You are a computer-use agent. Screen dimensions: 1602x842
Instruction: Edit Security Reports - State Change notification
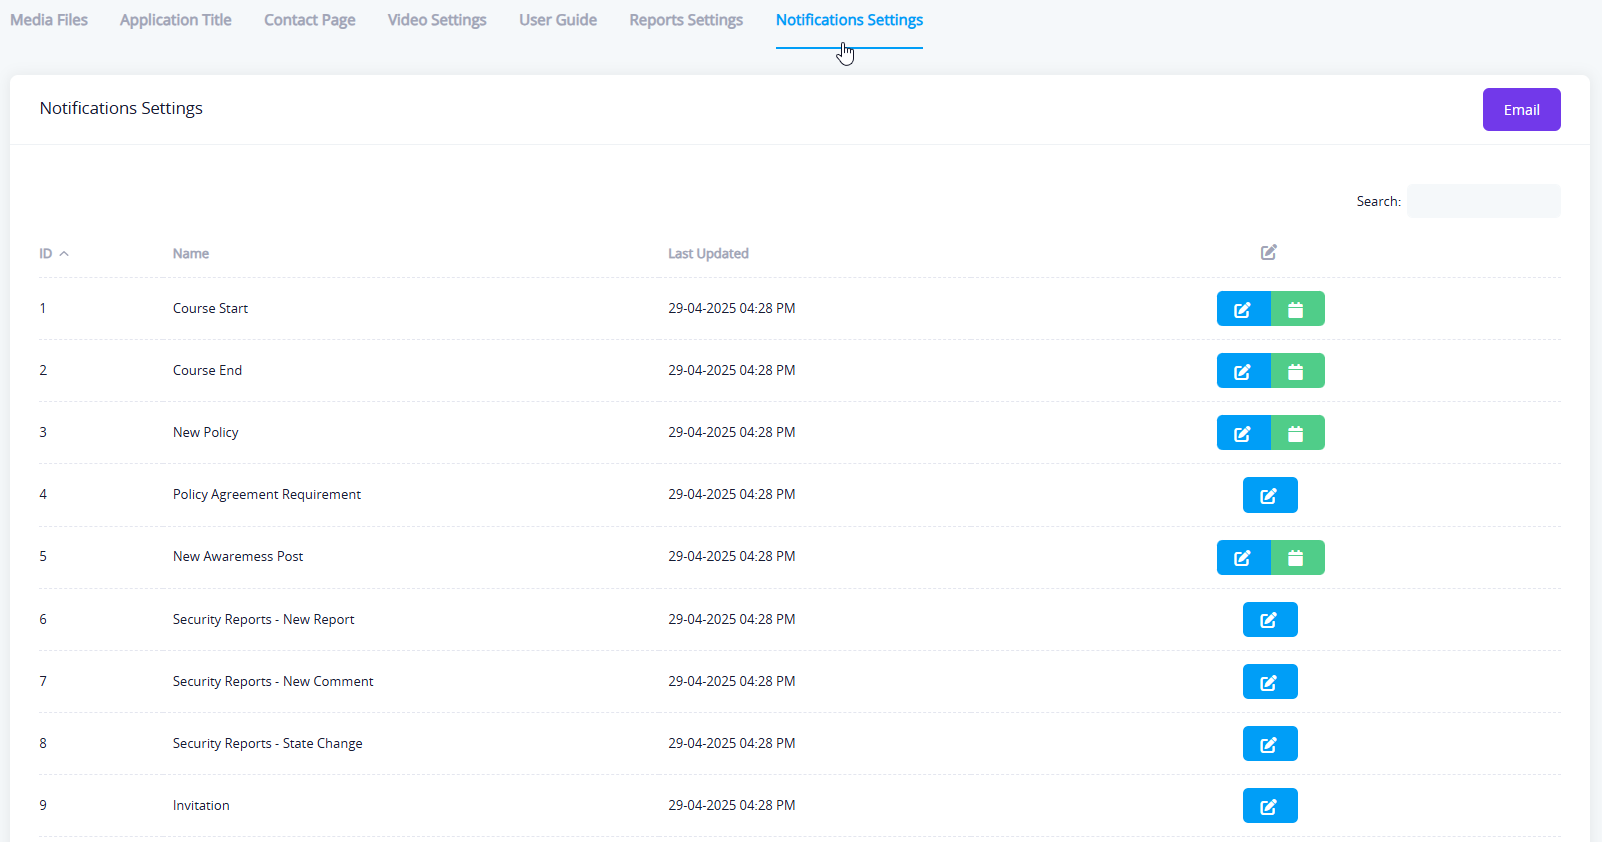[1269, 744]
